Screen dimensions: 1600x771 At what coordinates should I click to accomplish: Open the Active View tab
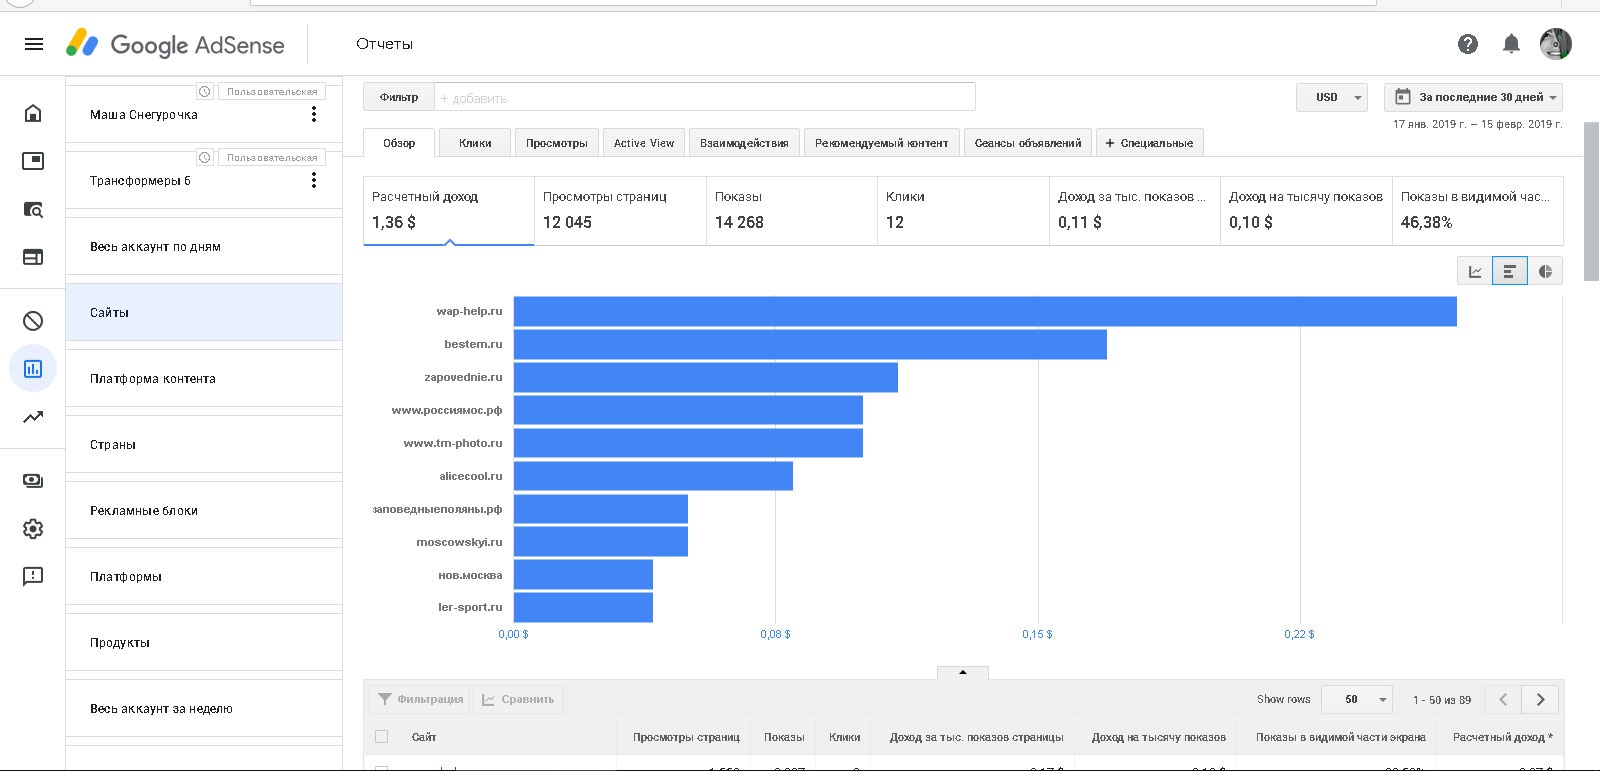click(x=644, y=143)
